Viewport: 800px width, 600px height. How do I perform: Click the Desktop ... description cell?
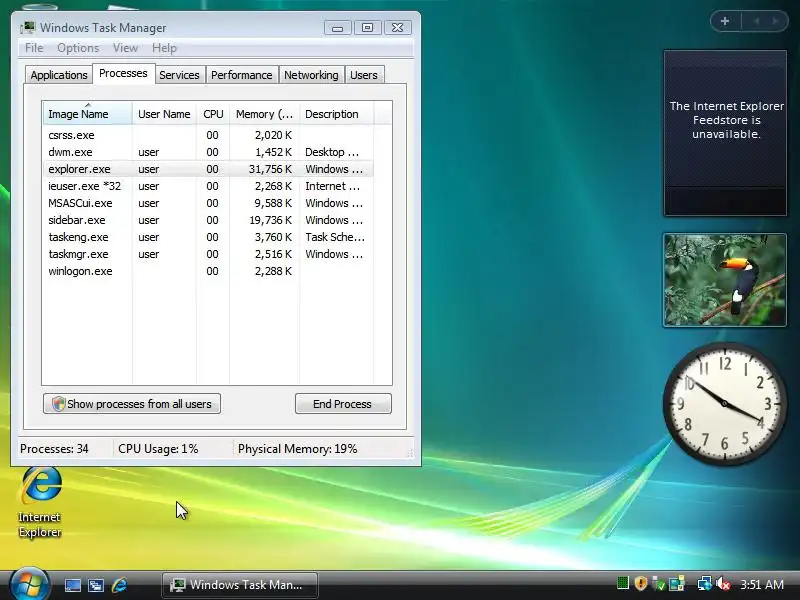click(332, 152)
